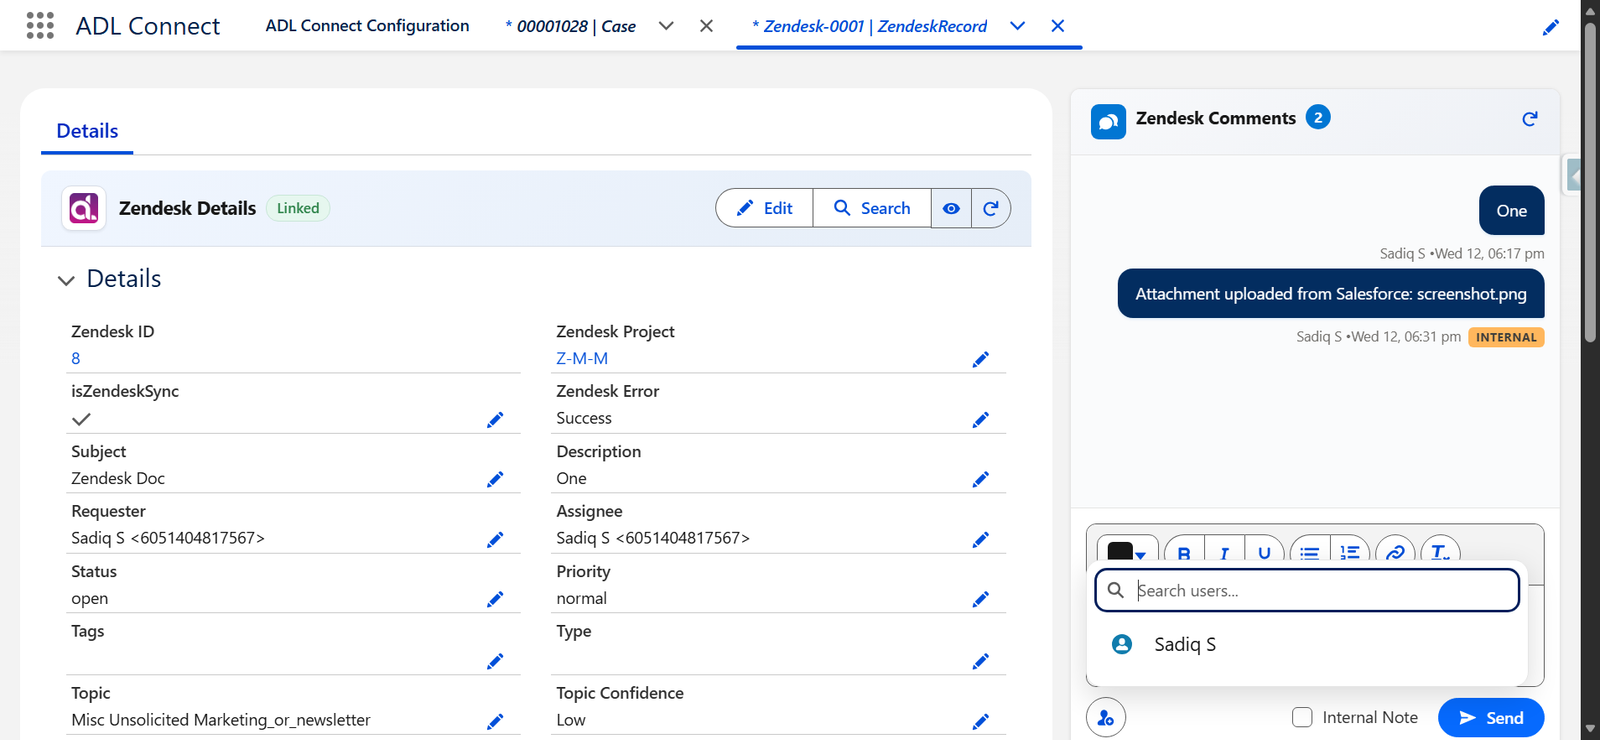Click the Zendesk Comments chat icon
The width and height of the screenshot is (1600, 740).
tap(1108, 122)
